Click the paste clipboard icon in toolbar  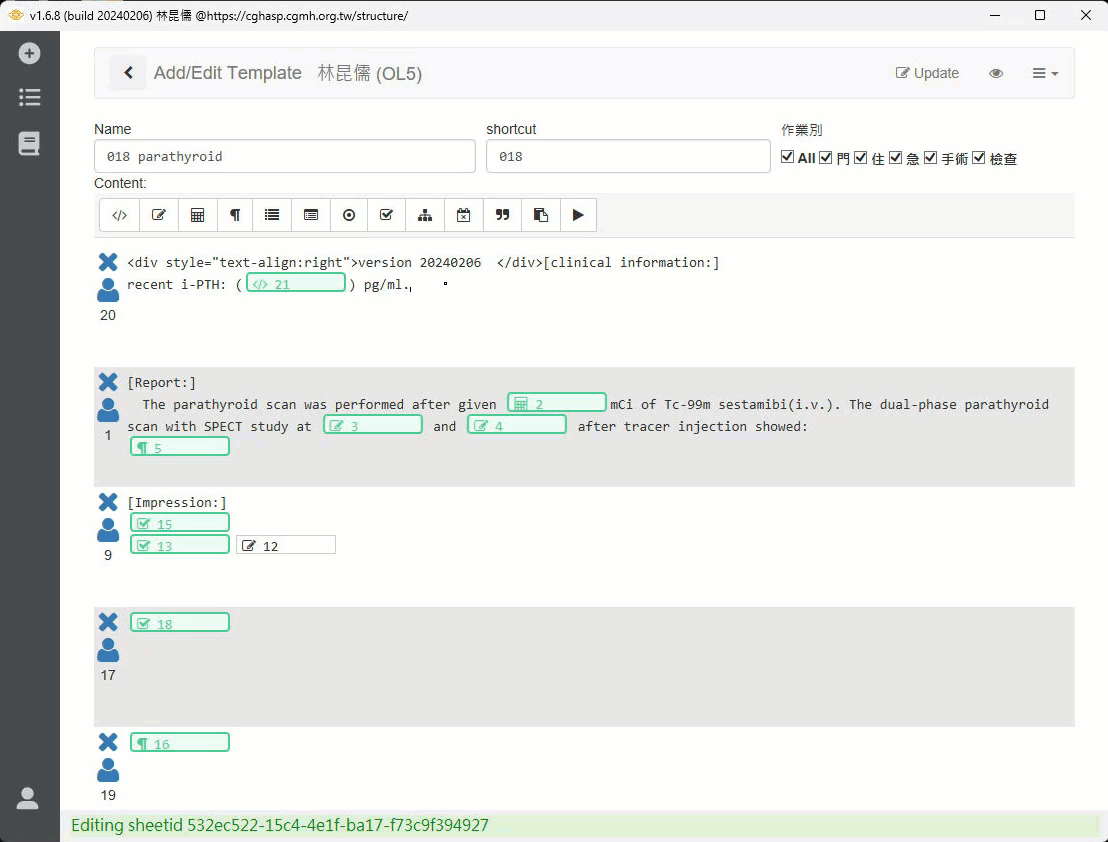(540, 215)
